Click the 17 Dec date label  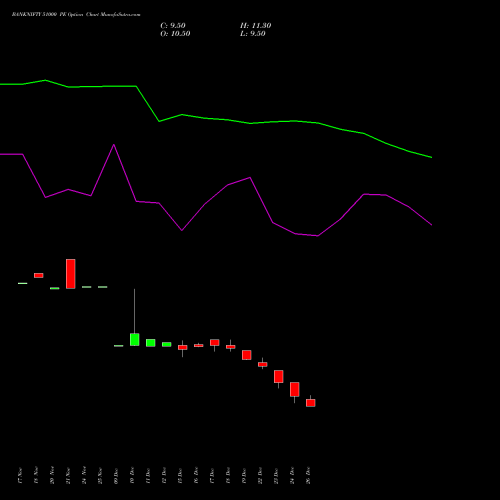click(x=212, y=475)
